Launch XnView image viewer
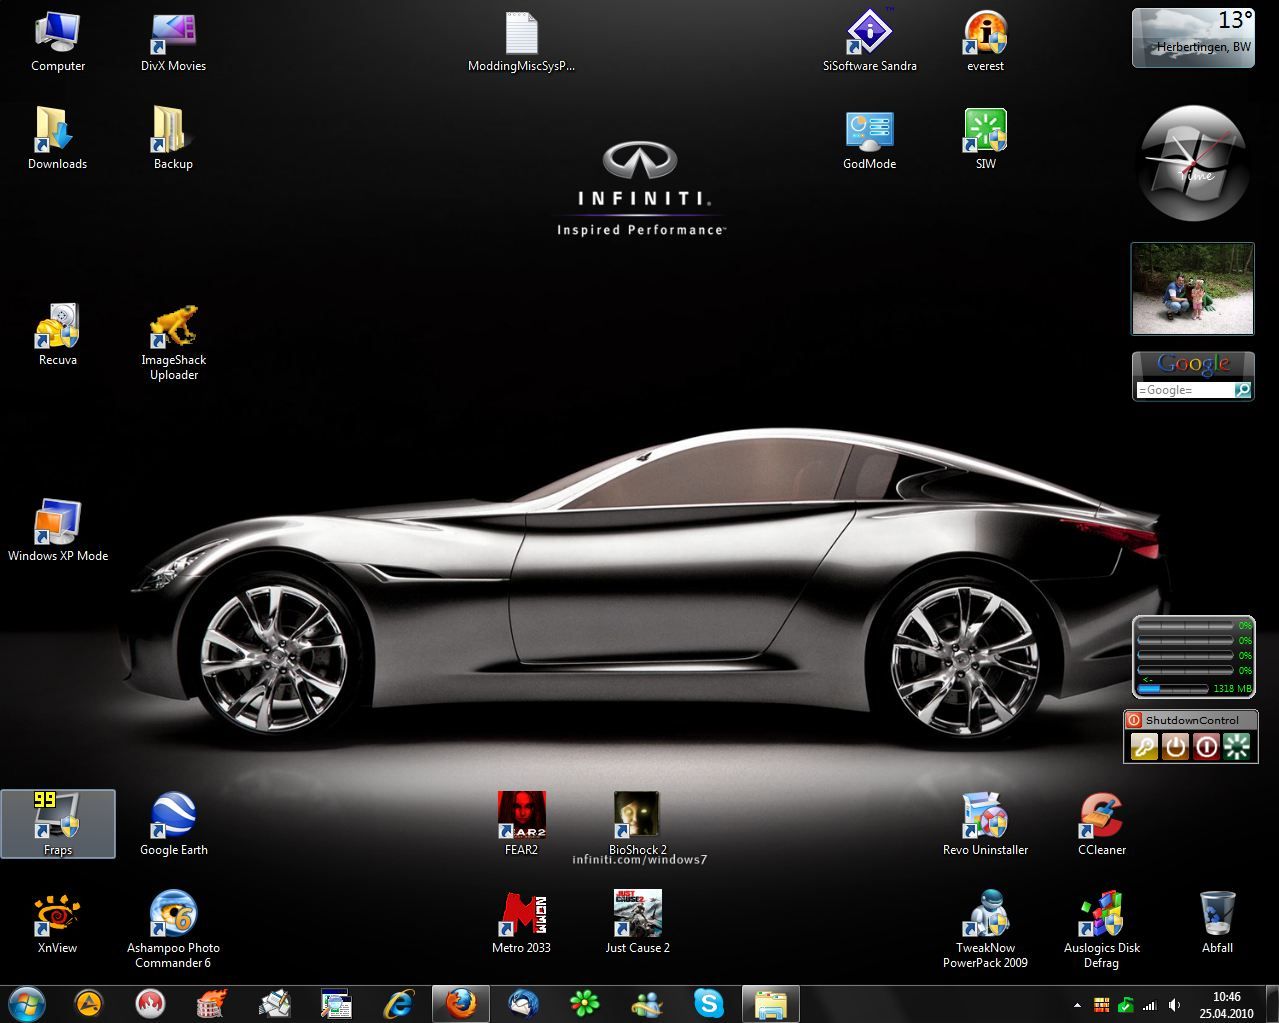1279x1023 pixels. coord(58,922)
